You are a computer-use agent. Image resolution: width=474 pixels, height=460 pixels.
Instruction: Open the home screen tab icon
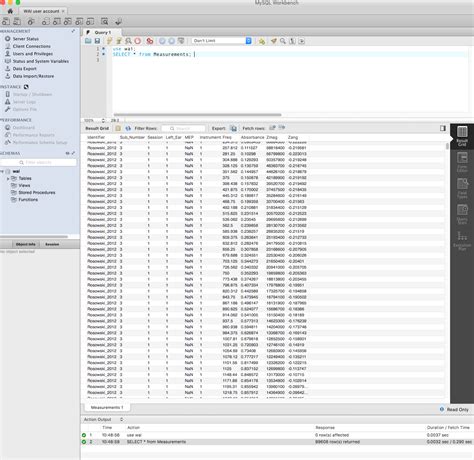point(10,11)
